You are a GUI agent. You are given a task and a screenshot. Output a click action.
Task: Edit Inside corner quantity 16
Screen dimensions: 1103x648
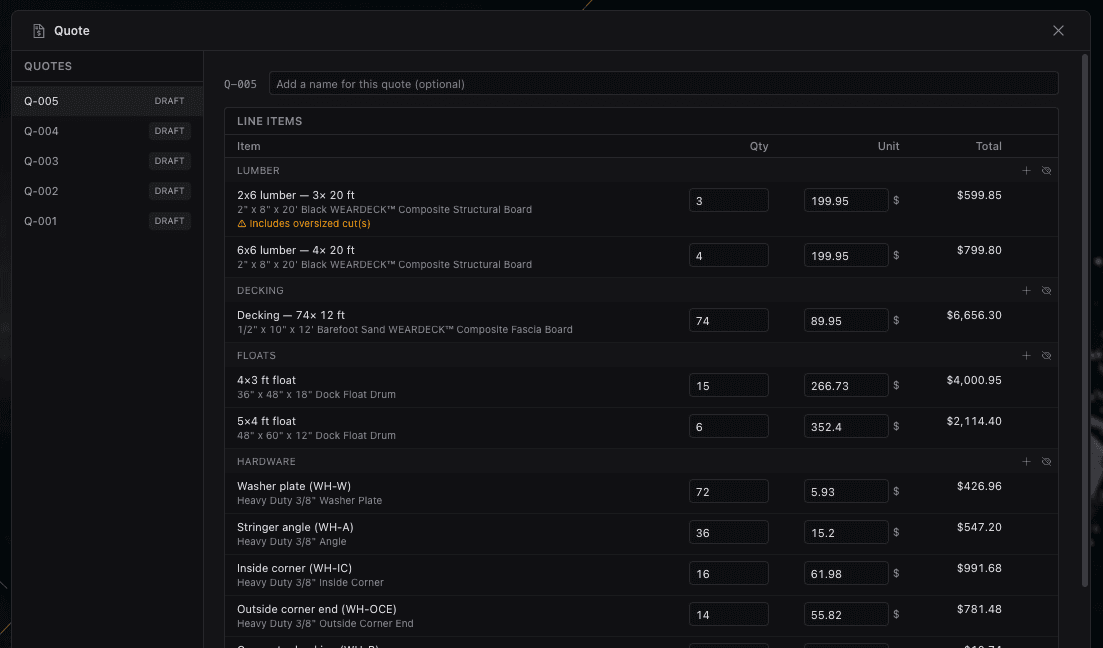pyautogui.click(x=729, y=573)
